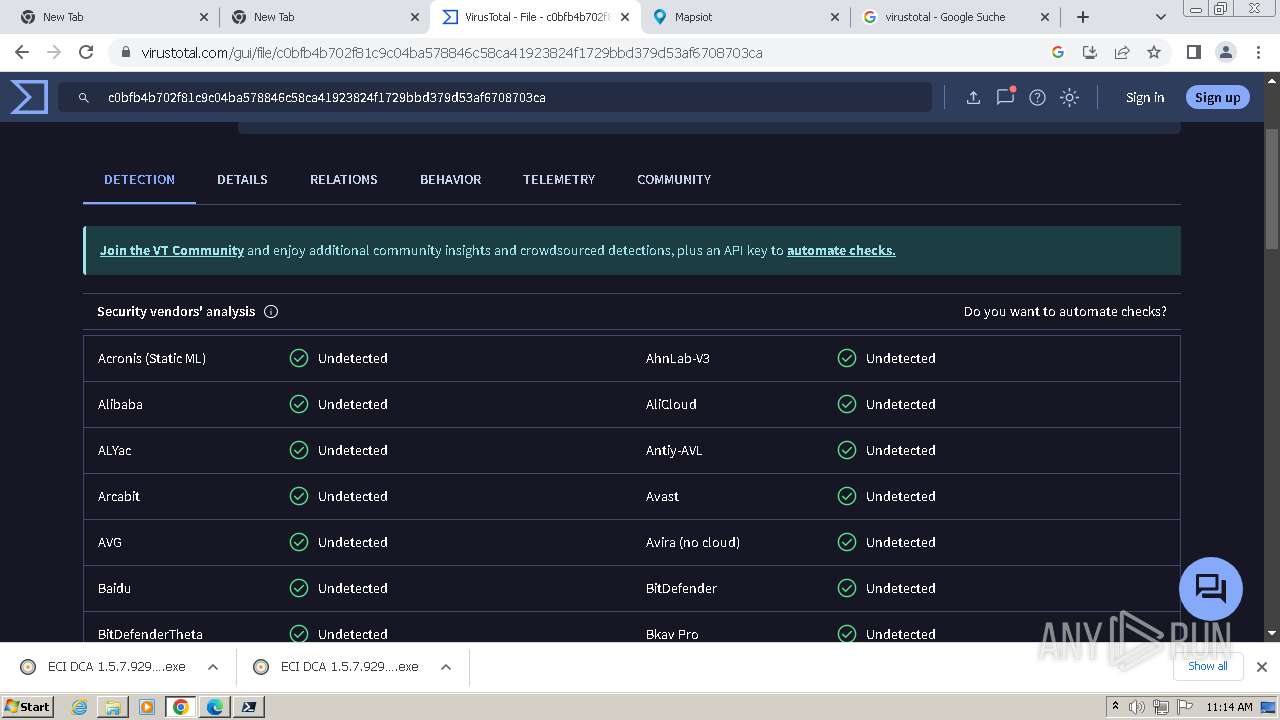Click the install app icon in address bar

point(1090,52)
